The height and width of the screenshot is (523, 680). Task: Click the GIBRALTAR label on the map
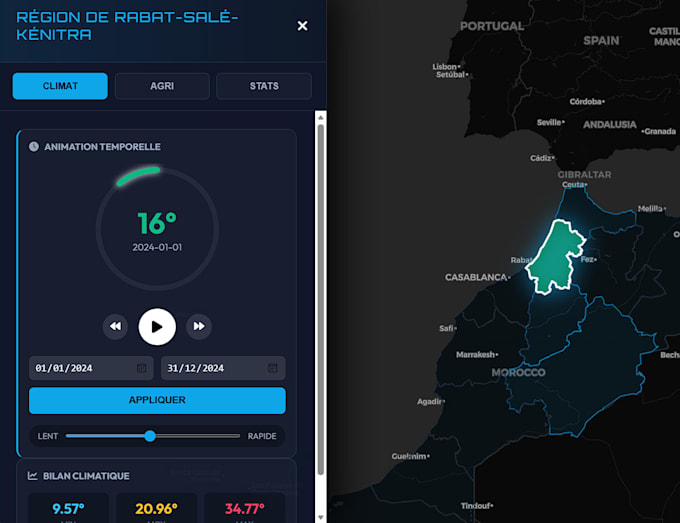click(584, 175)
